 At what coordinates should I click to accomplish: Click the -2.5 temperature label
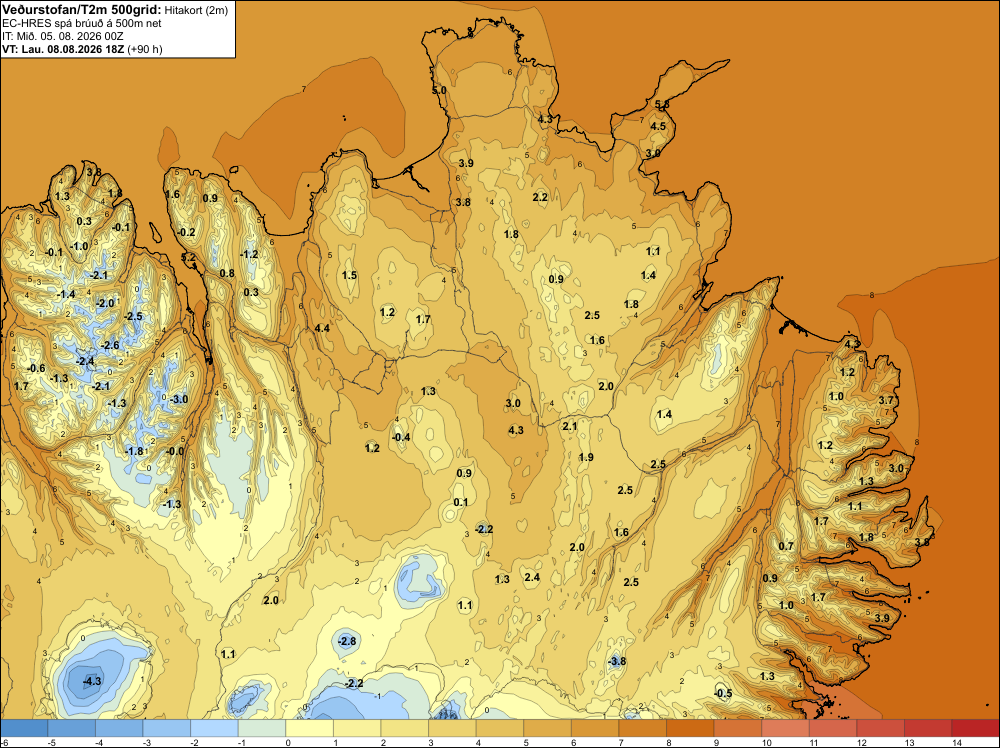133,316
